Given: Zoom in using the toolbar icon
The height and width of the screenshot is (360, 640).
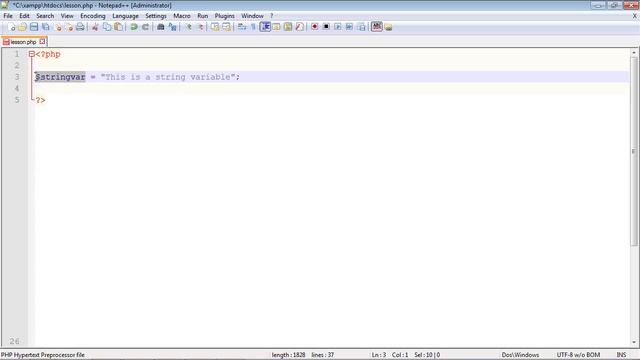Looking at the screenshot, I should click(188, 27).
